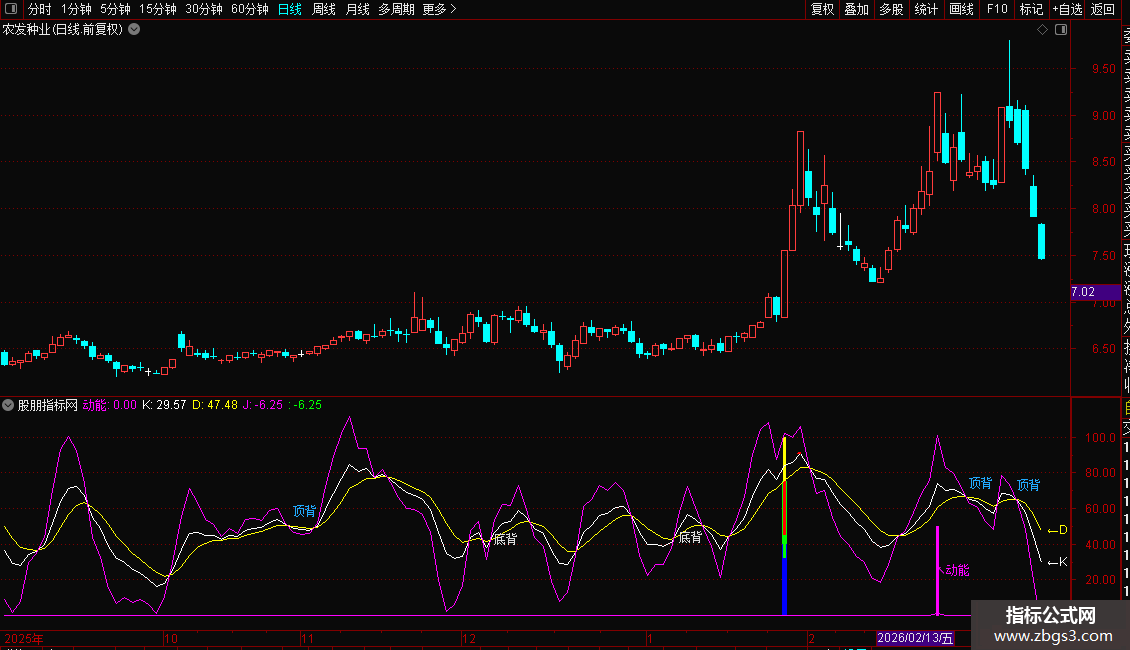1130x650 pixels.
Task: Open the 更多 periods menu
Action: pos(439,9)
